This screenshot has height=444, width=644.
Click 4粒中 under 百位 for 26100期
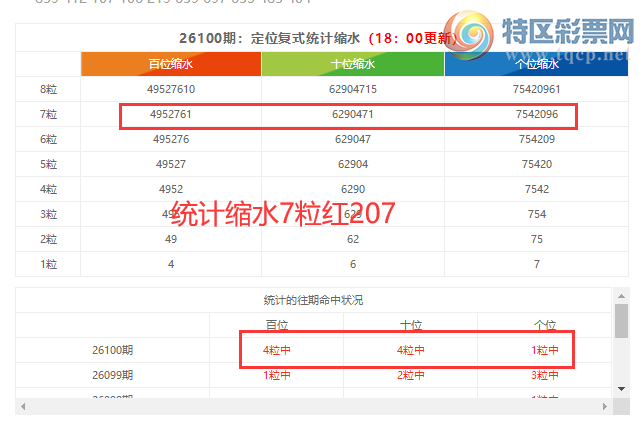[x=277, y=350]
